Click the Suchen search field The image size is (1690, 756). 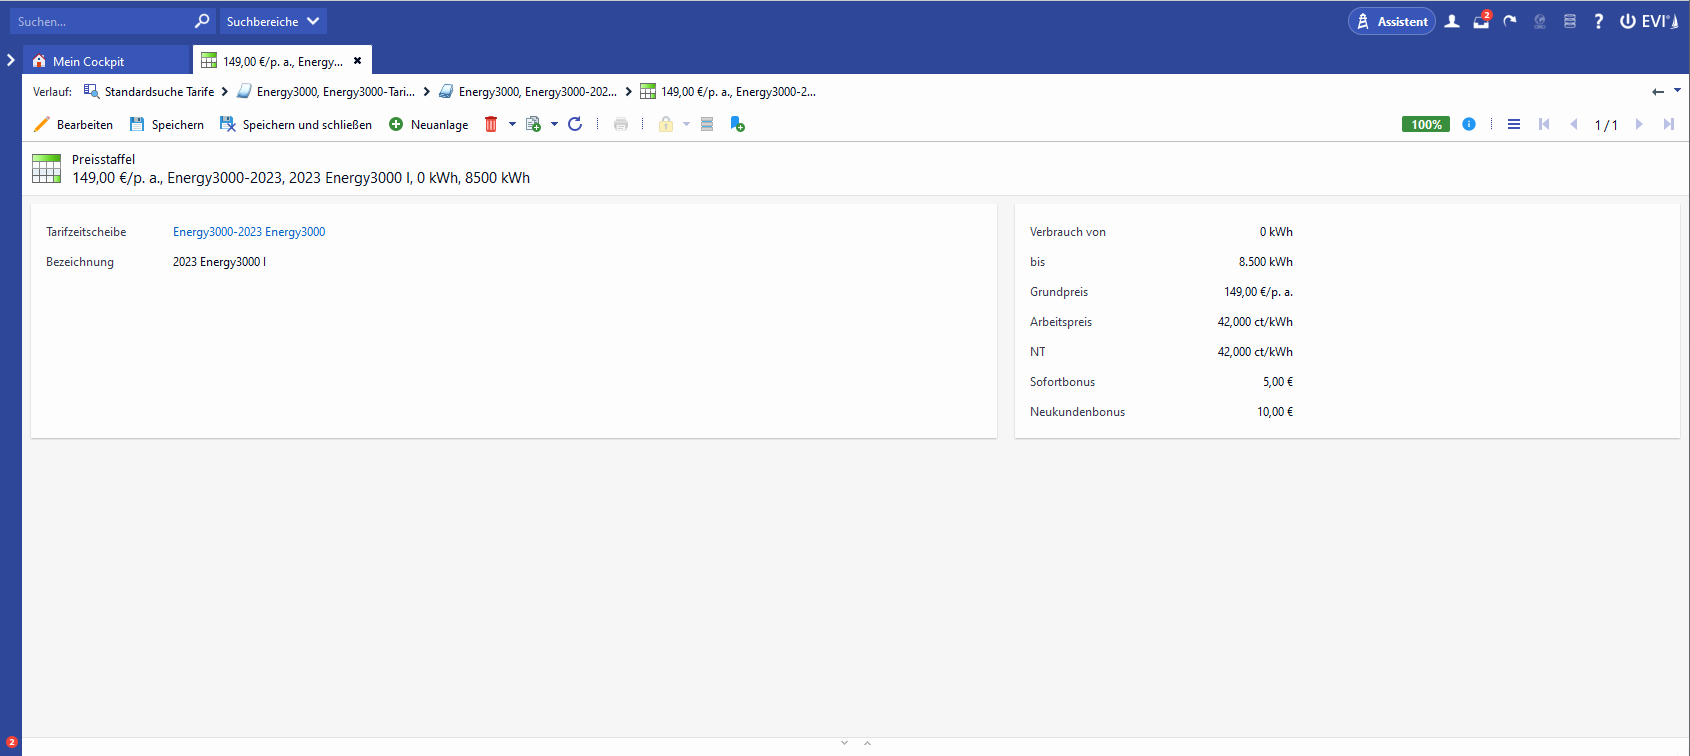point(100,21)
